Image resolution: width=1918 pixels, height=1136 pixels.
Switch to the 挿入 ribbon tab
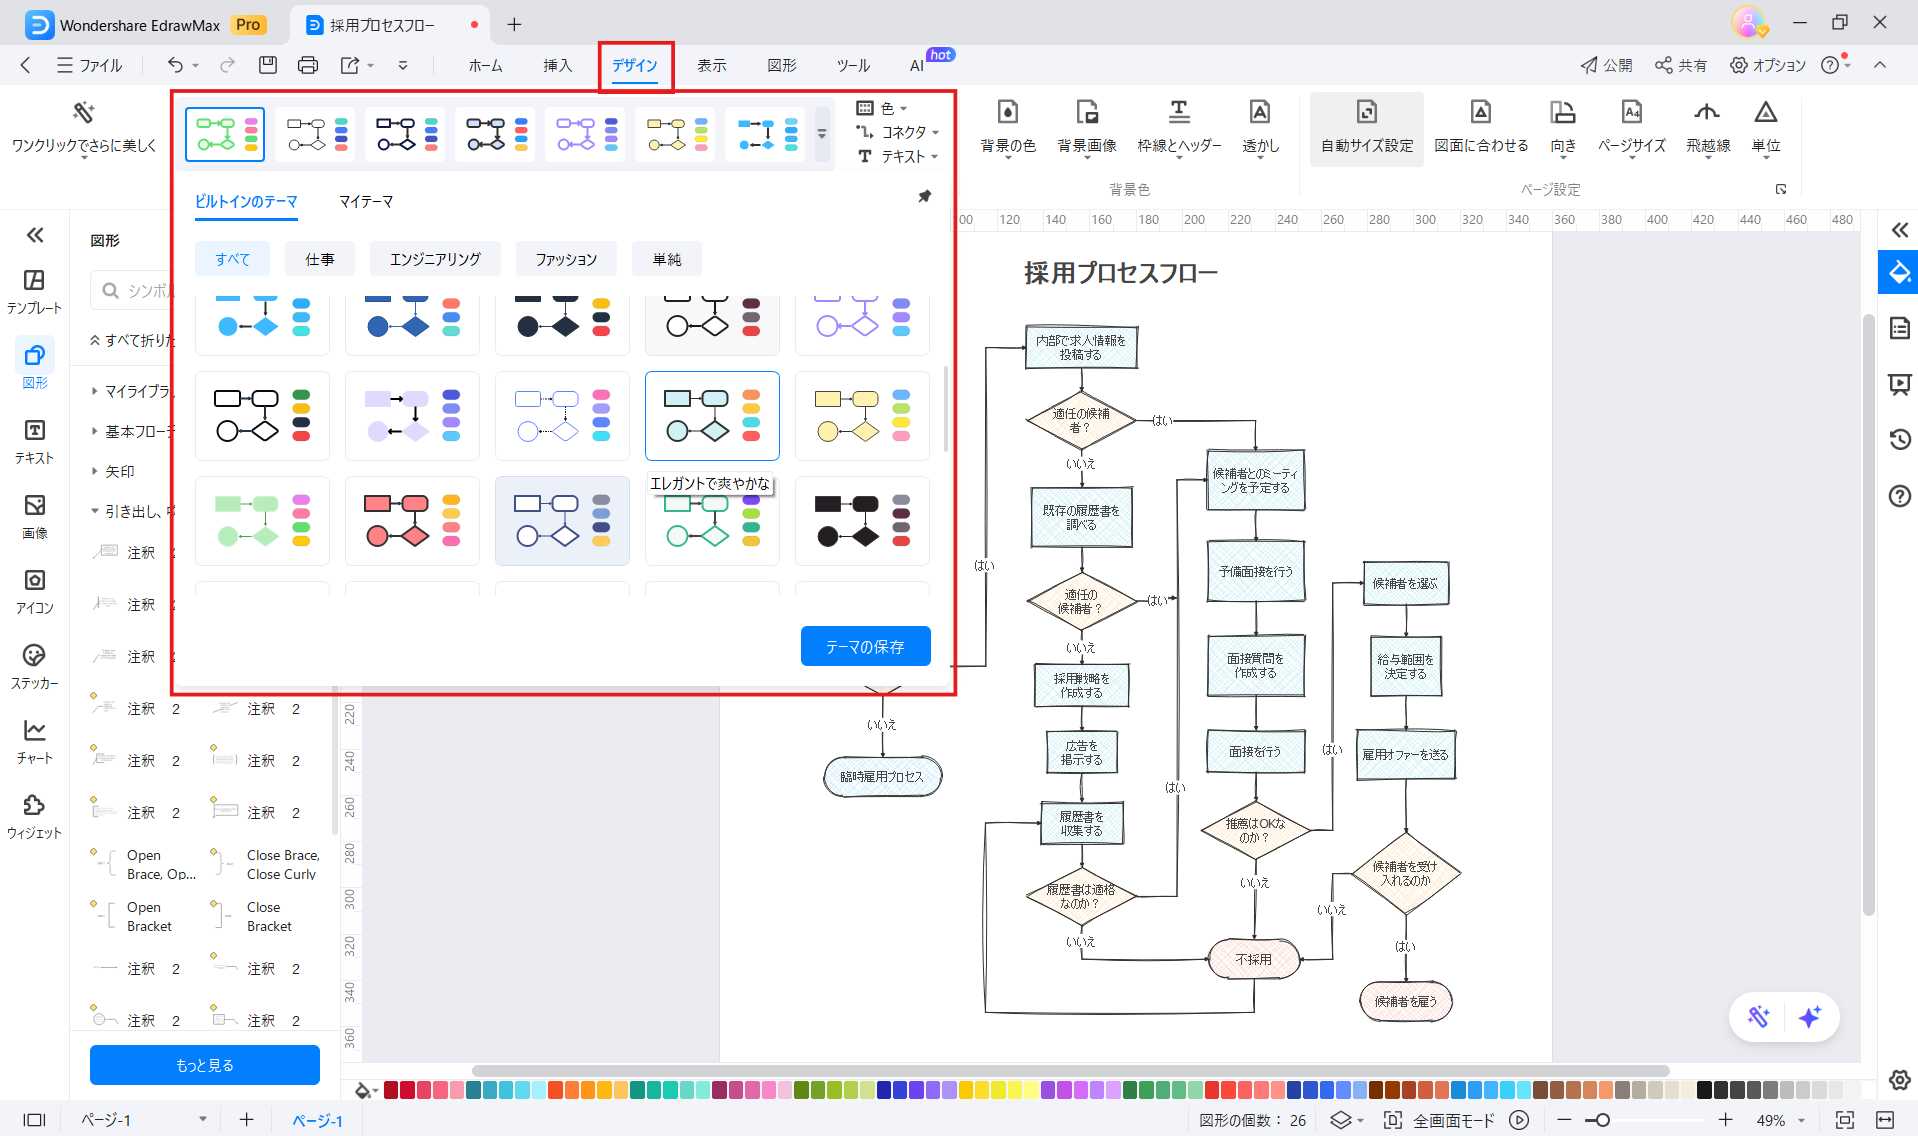coord(557,65)
